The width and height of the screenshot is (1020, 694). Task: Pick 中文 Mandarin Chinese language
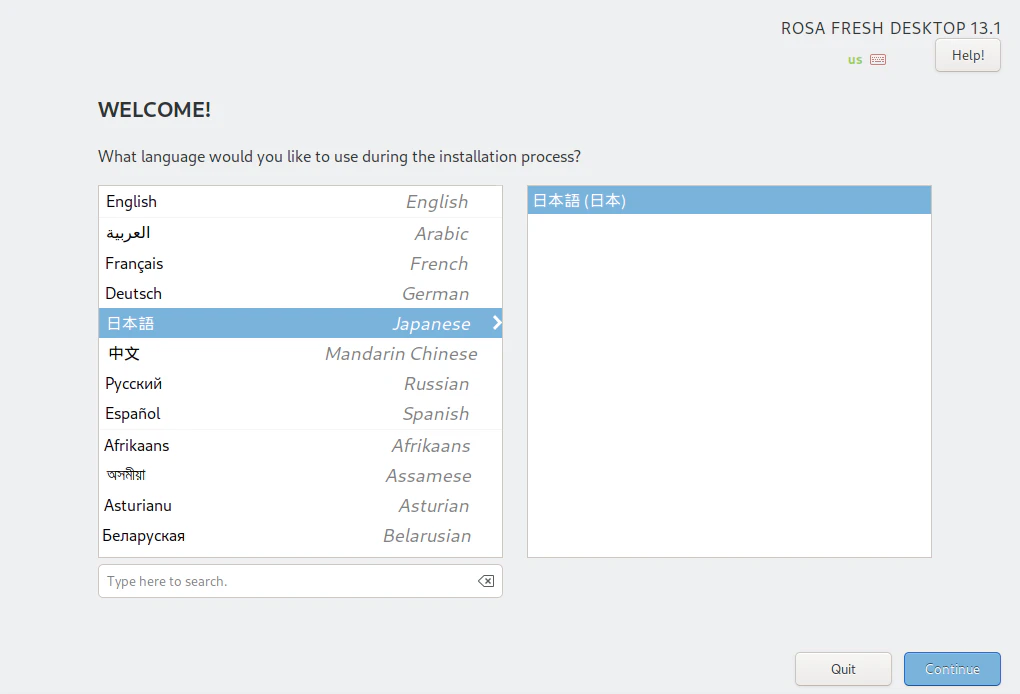pyautogui.click(x=300, y=353)
